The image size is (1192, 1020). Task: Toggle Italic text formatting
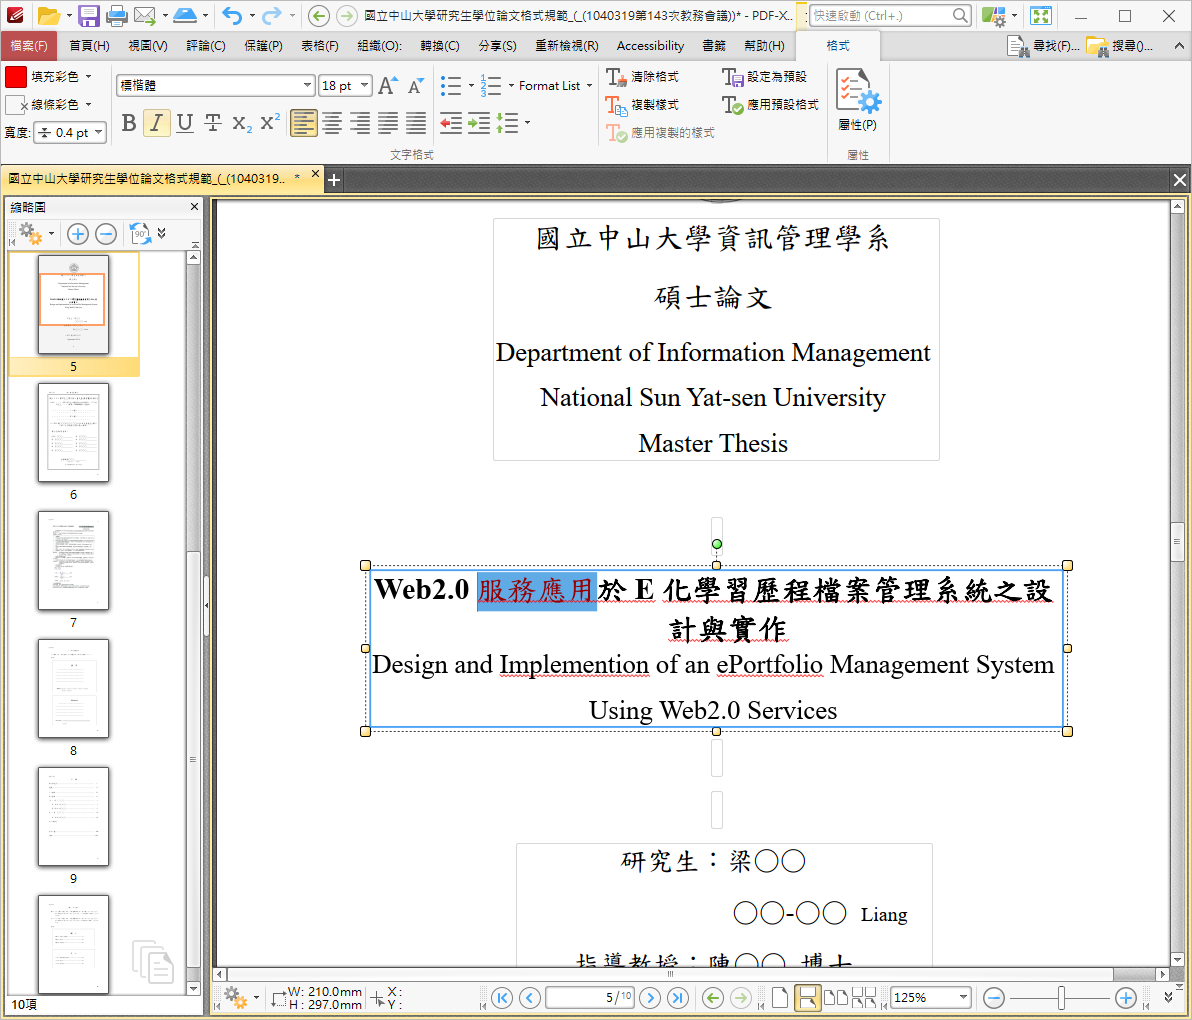pos(156,123)
